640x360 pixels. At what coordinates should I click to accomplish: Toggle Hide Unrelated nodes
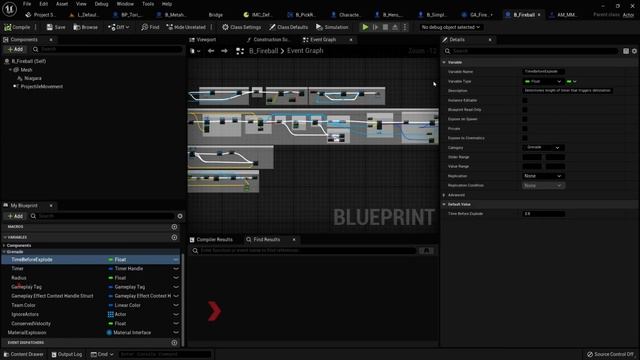(x=186, y=27)
